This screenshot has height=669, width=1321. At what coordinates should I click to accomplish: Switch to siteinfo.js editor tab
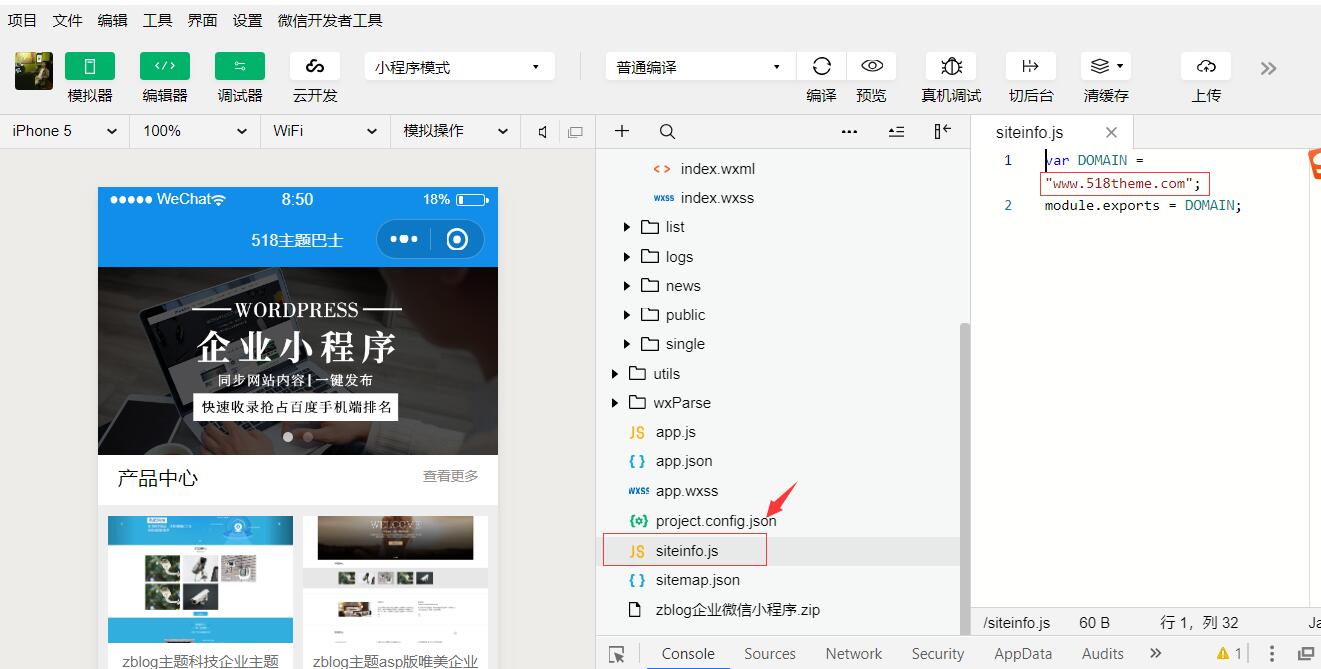pyautogui.click(x=1029, y=132)
